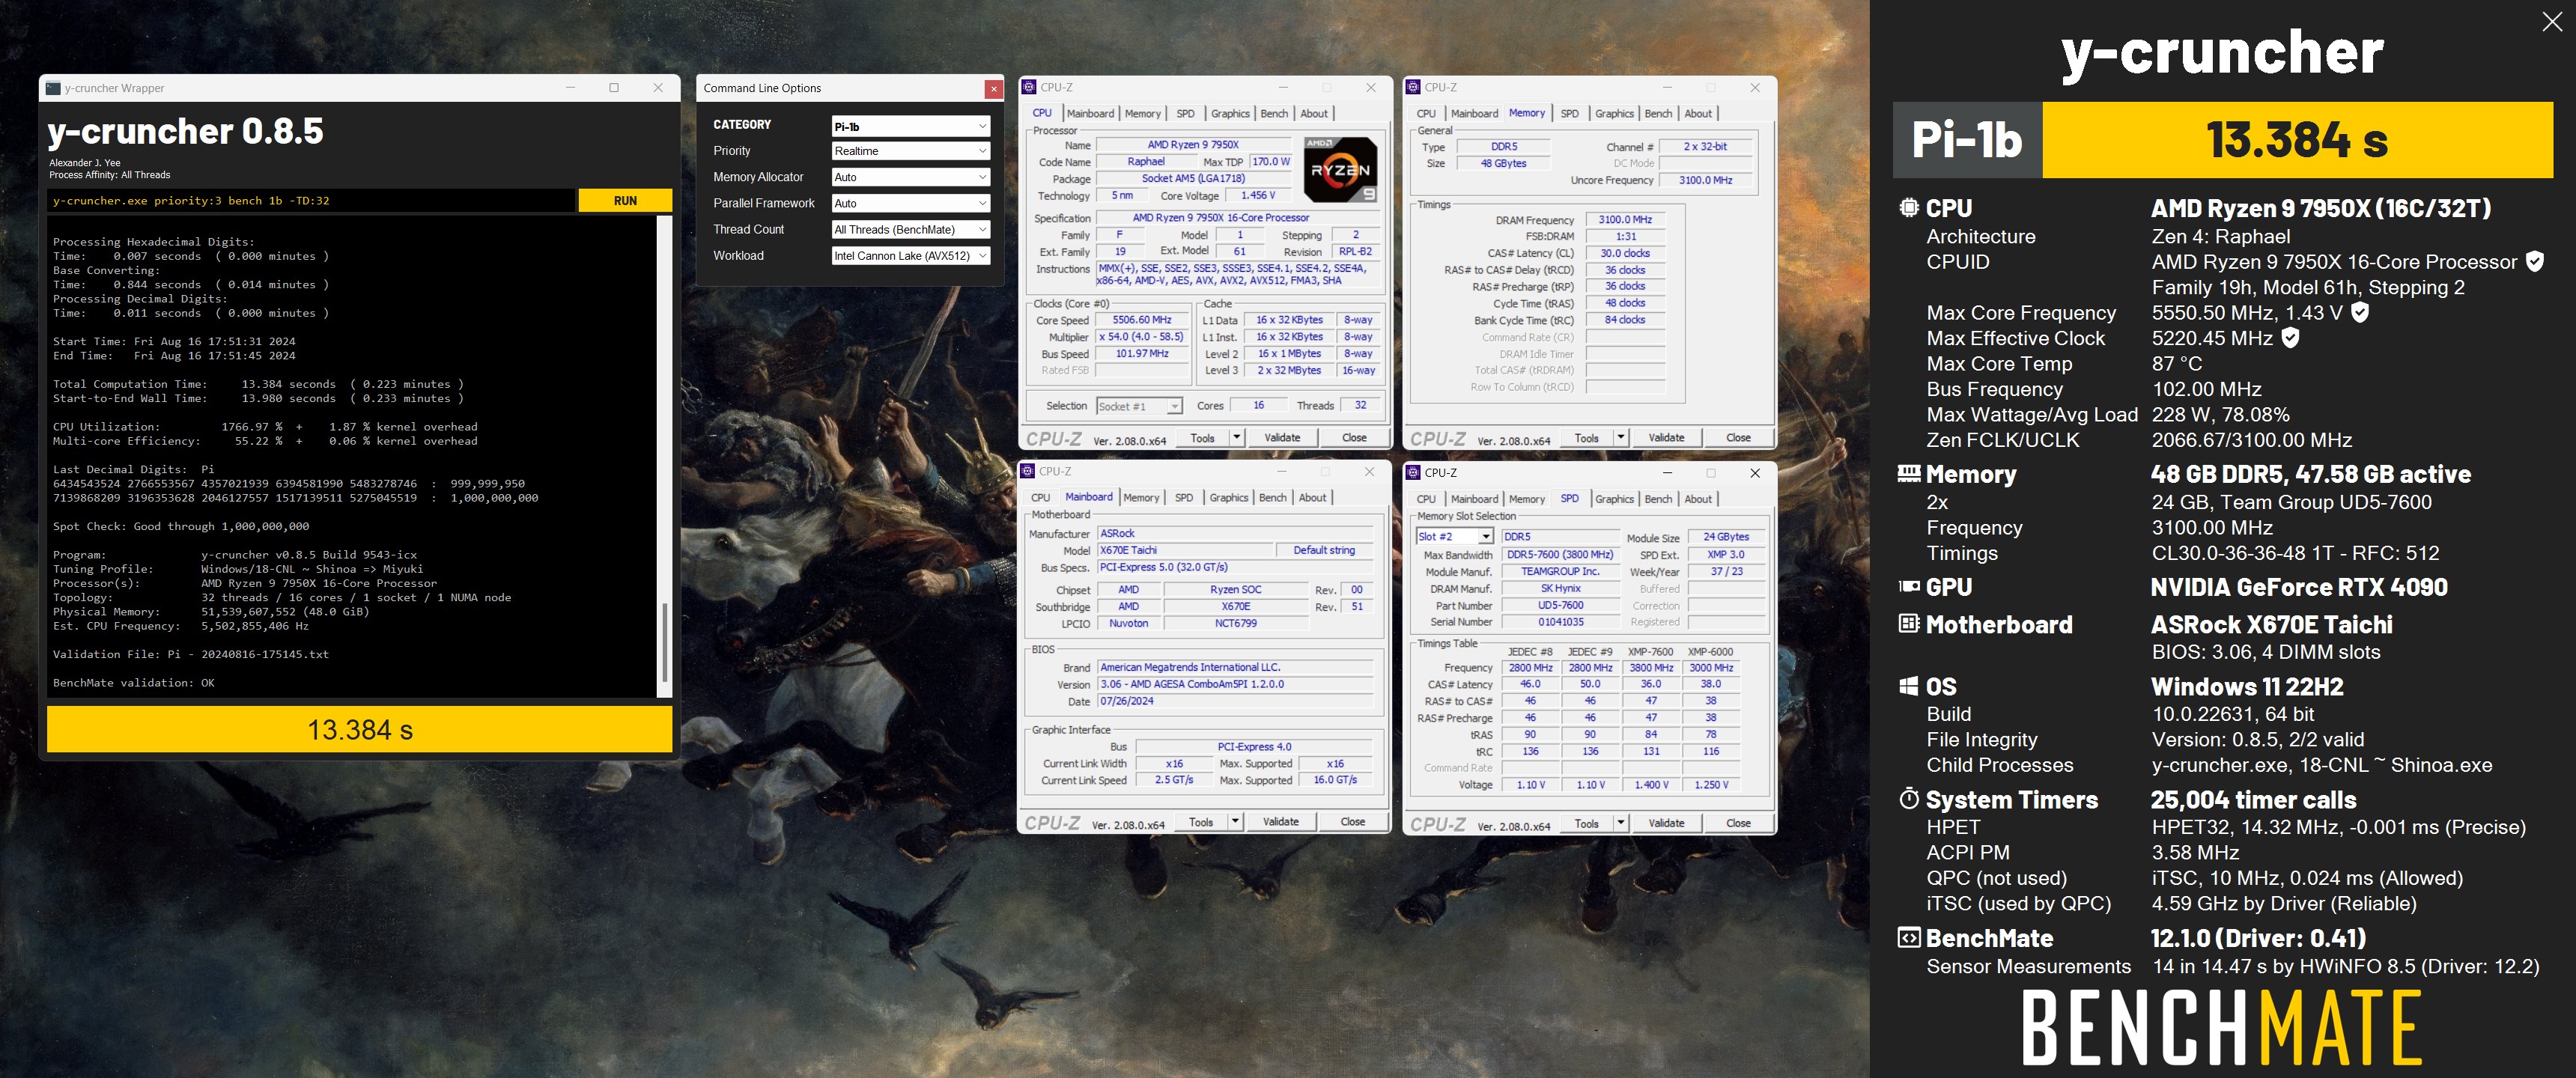
Task: Expand Tools arrow in CPU-Z Mainboard window
Action: pos(1235,821)
